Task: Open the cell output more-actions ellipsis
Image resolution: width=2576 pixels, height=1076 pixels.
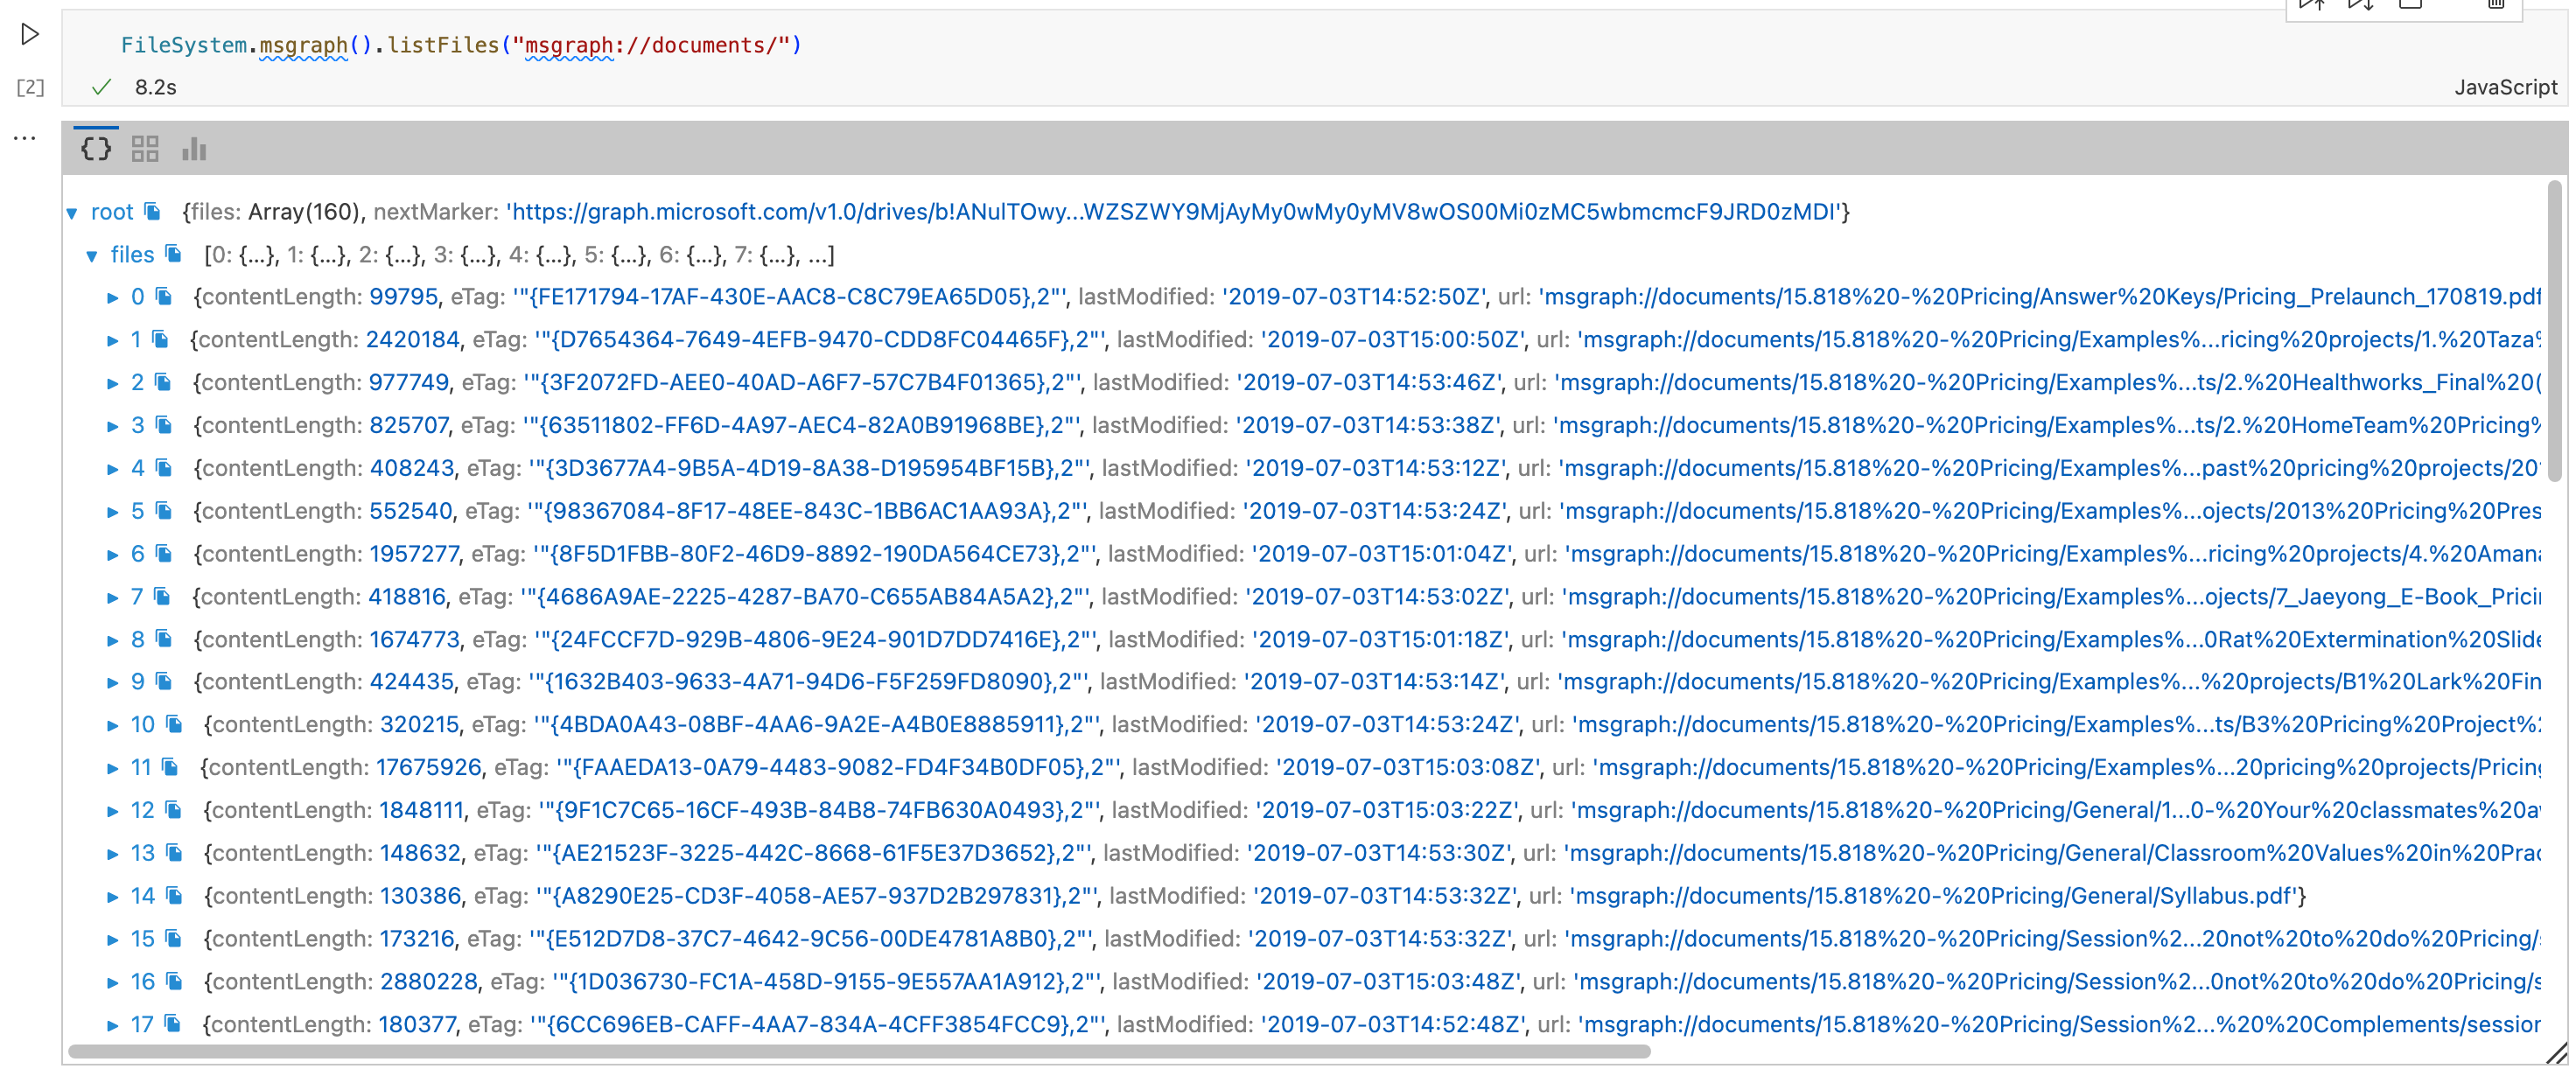Action: coord(25,138)
